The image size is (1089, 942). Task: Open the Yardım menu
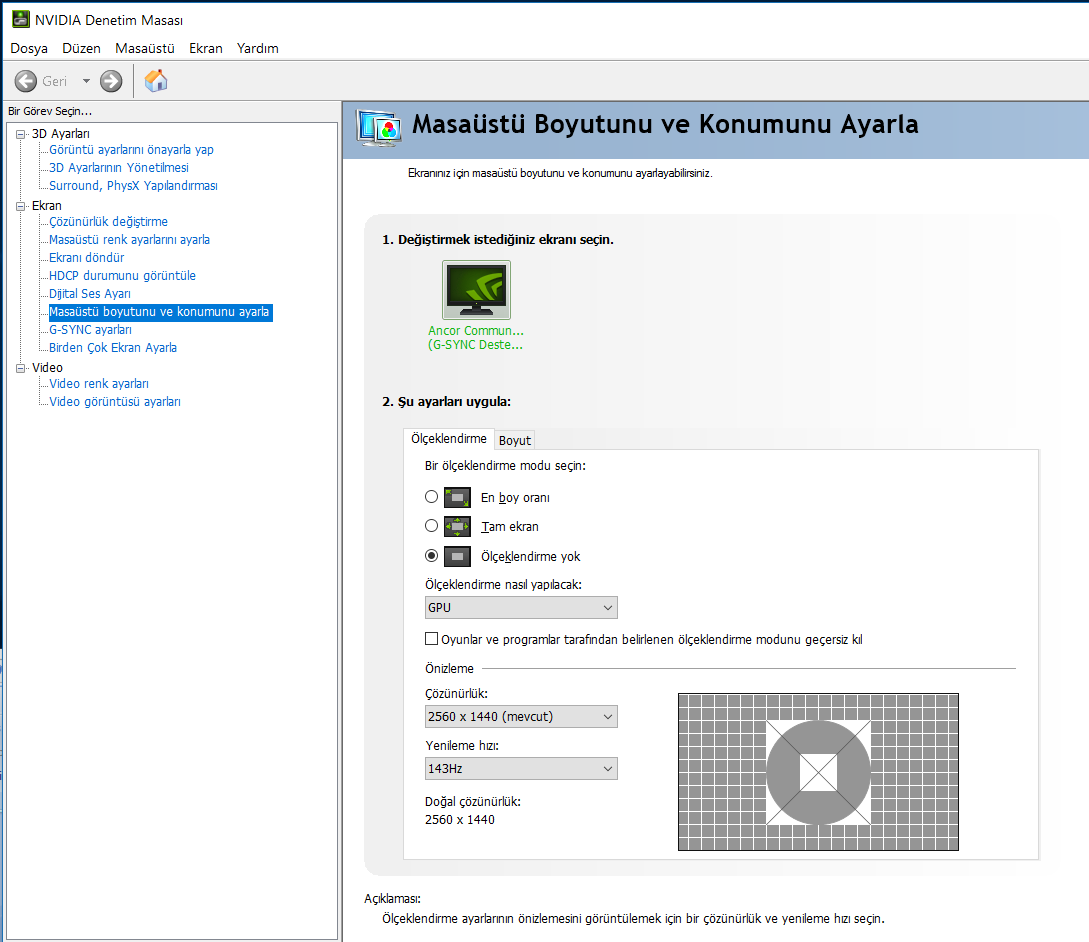[x=258, y=49]
